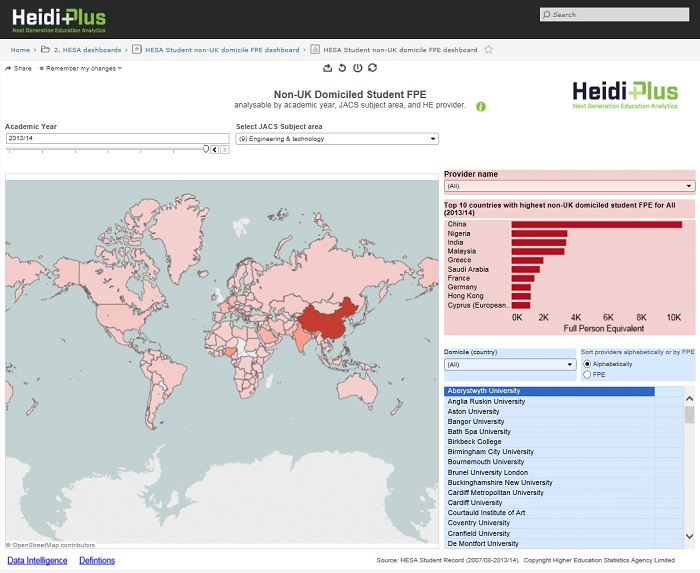The height and width of the screenshot is (573, 700).
Task: Select the FPE sort radio button
Action: [587, 375]
